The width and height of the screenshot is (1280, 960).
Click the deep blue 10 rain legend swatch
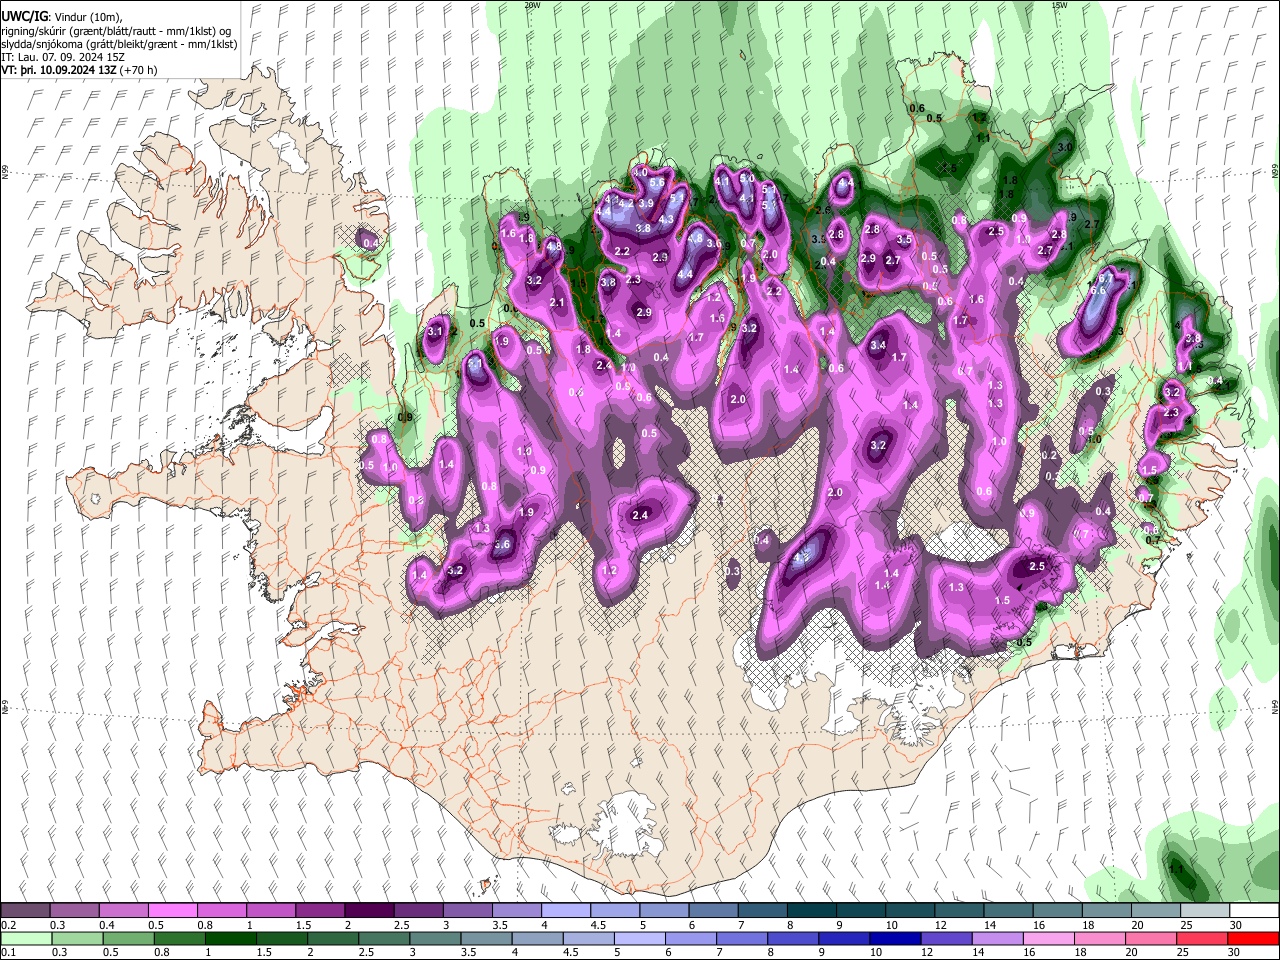893,939
